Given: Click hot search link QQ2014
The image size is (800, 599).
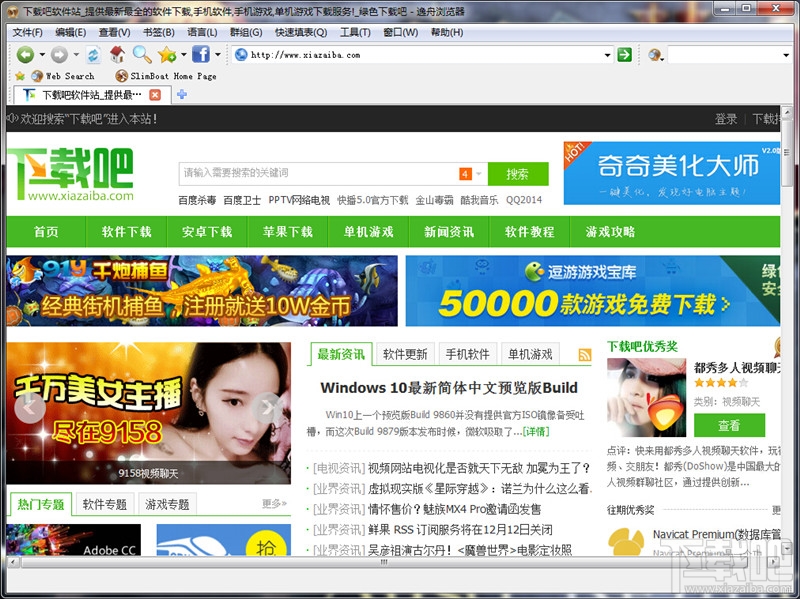Looking at the screenshot, I should pyautogui.click(x=524, y=200).
